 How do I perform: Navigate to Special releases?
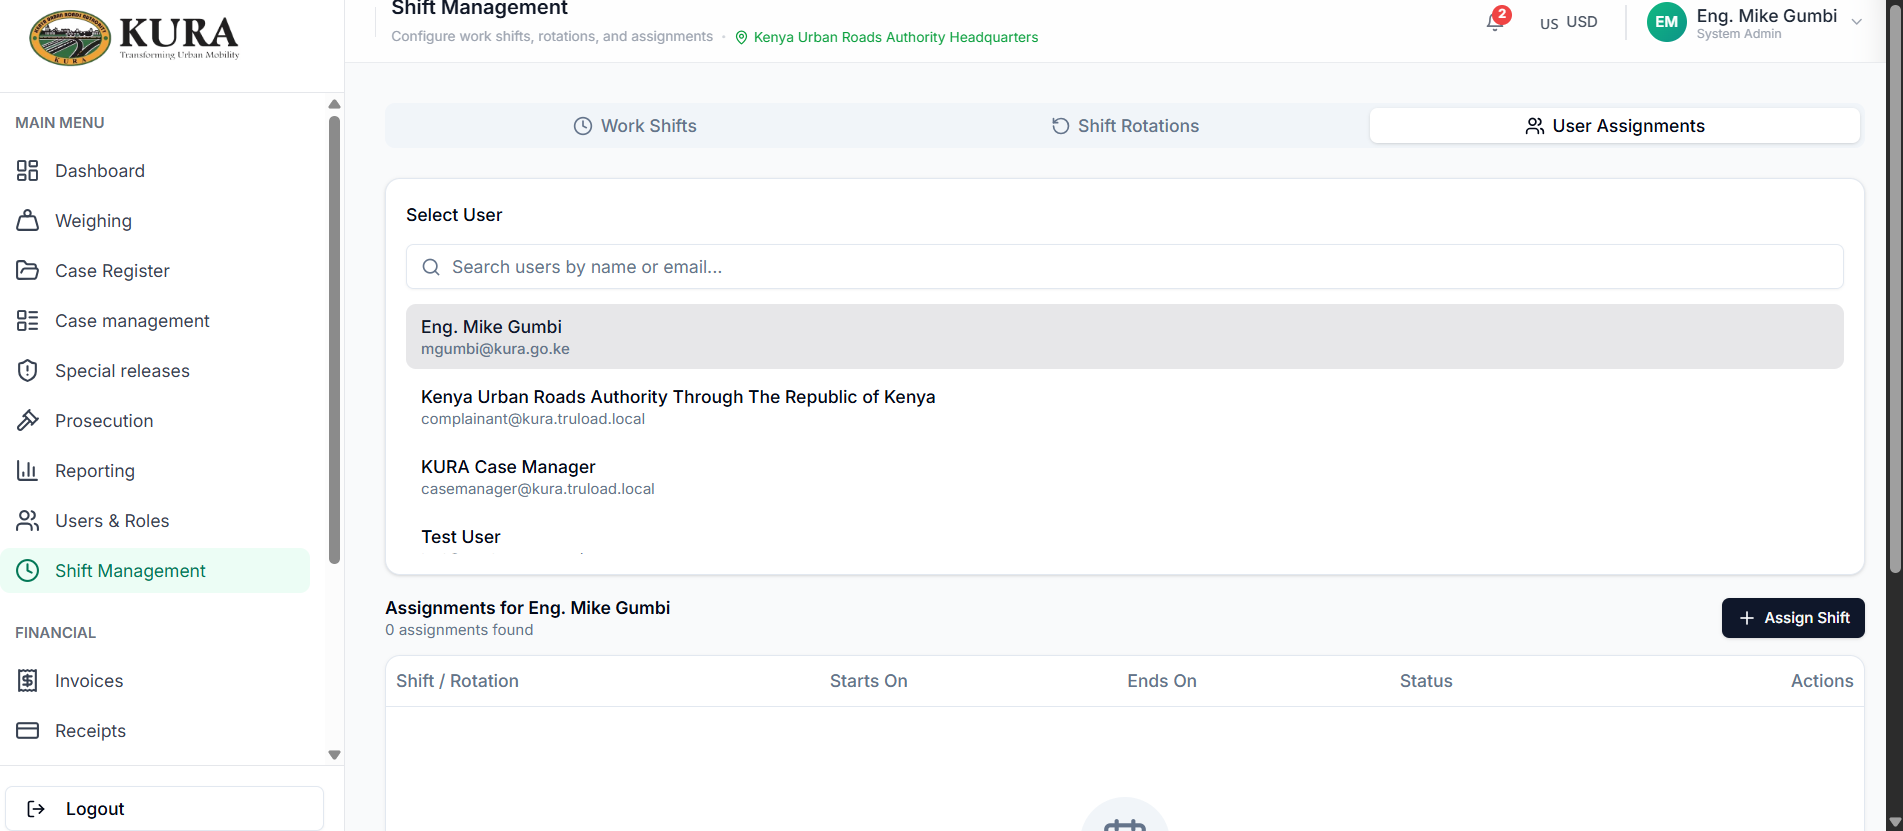[155, 371]
